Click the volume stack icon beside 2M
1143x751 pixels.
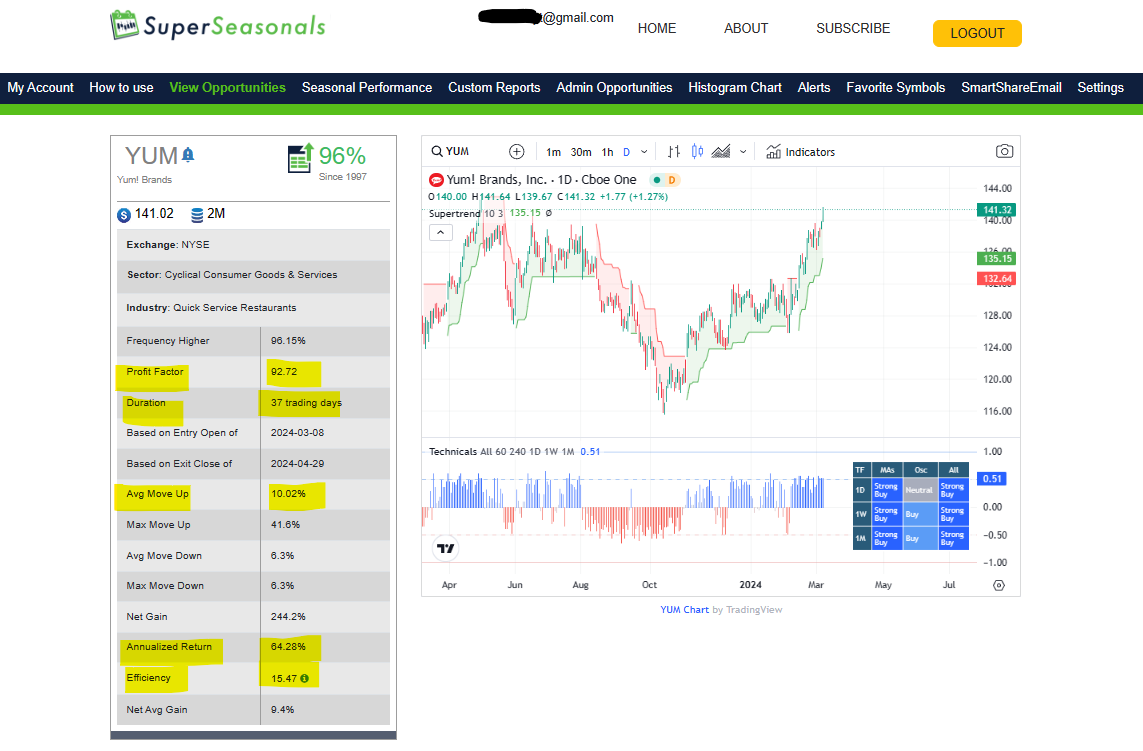197,215
